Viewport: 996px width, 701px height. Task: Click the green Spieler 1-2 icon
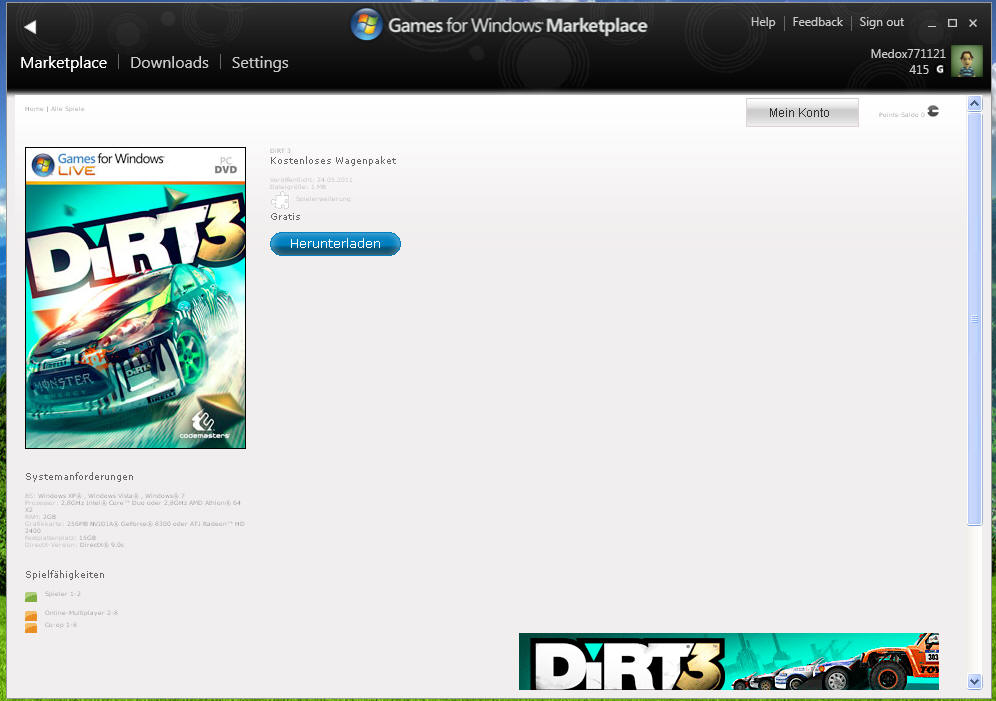click(31, 596)
